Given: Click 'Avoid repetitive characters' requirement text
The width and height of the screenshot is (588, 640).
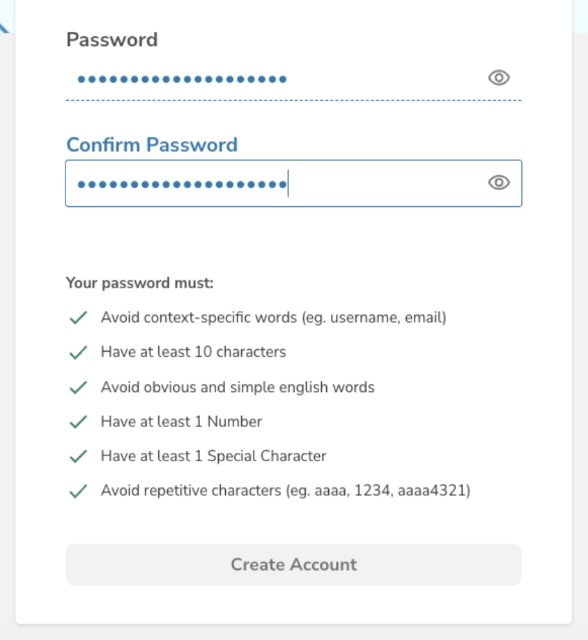Looking at the screenshot, I should (x=286, y=490).
